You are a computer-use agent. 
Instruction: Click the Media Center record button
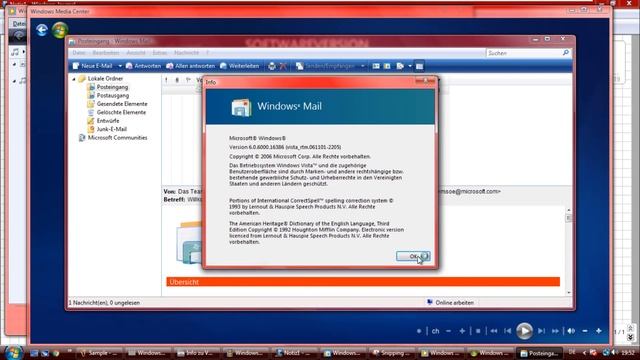pyautogui.click(x=419, y=331)
